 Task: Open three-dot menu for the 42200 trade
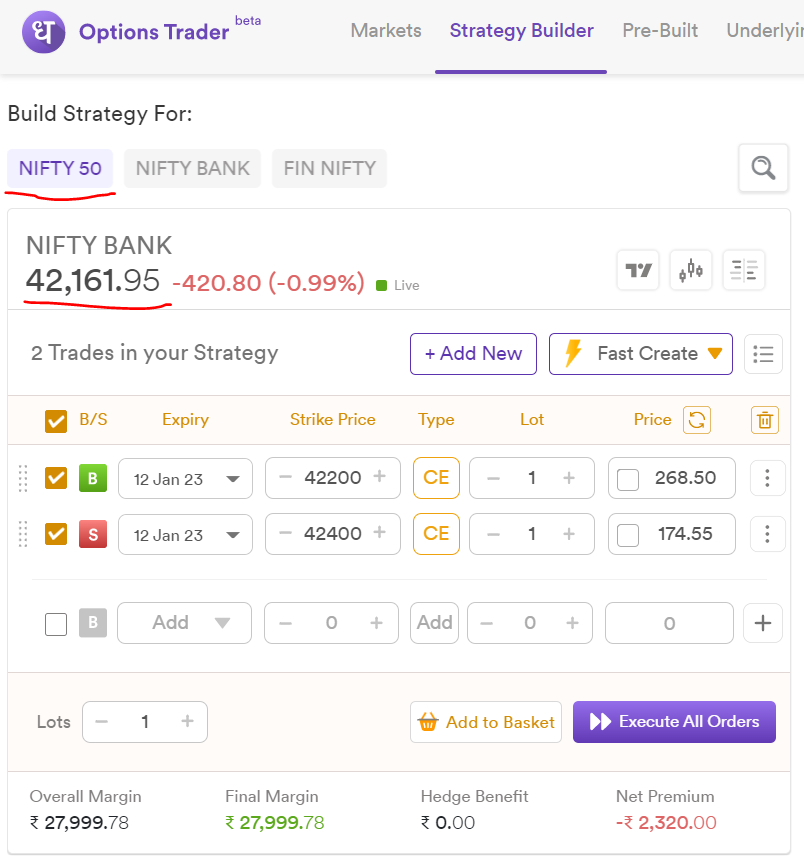pyautogui.click(x=767, y=478)
